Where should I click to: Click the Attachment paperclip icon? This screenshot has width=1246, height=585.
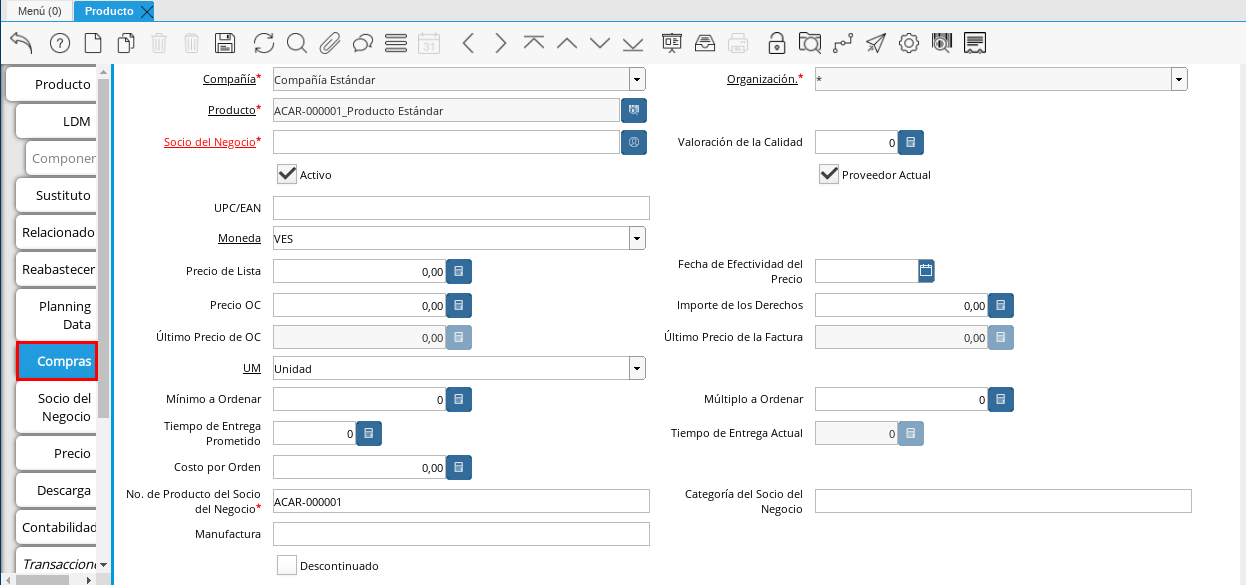coord(329,43)
